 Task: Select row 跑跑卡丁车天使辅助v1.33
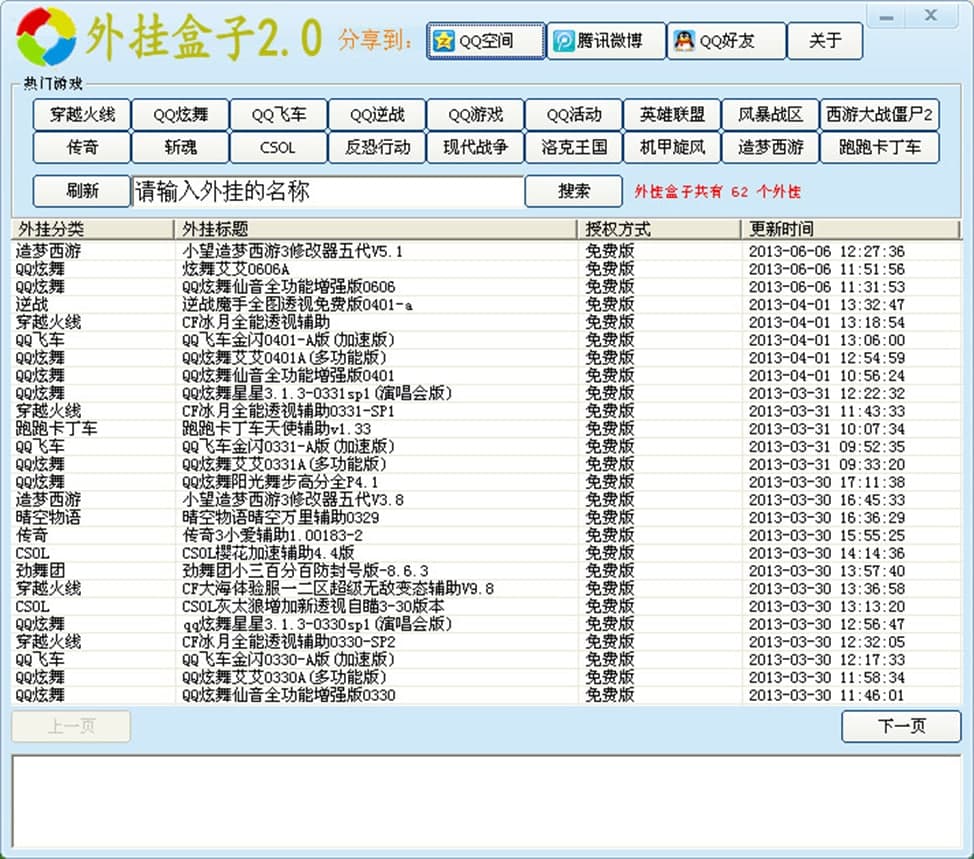tap(486, 429)
